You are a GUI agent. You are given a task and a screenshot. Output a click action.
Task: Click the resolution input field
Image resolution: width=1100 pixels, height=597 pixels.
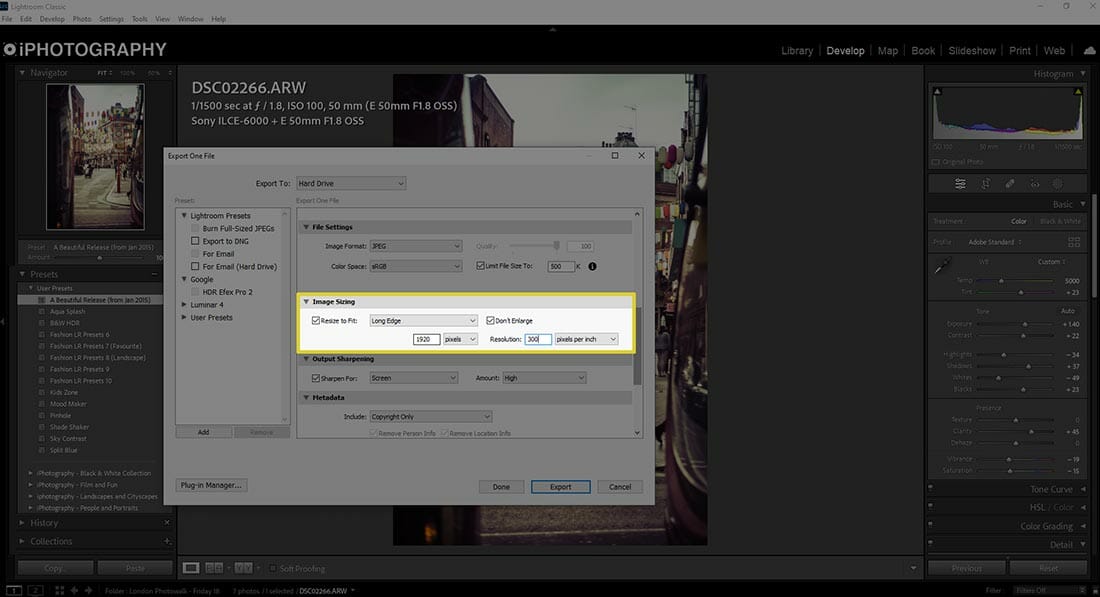click(538, 340)
